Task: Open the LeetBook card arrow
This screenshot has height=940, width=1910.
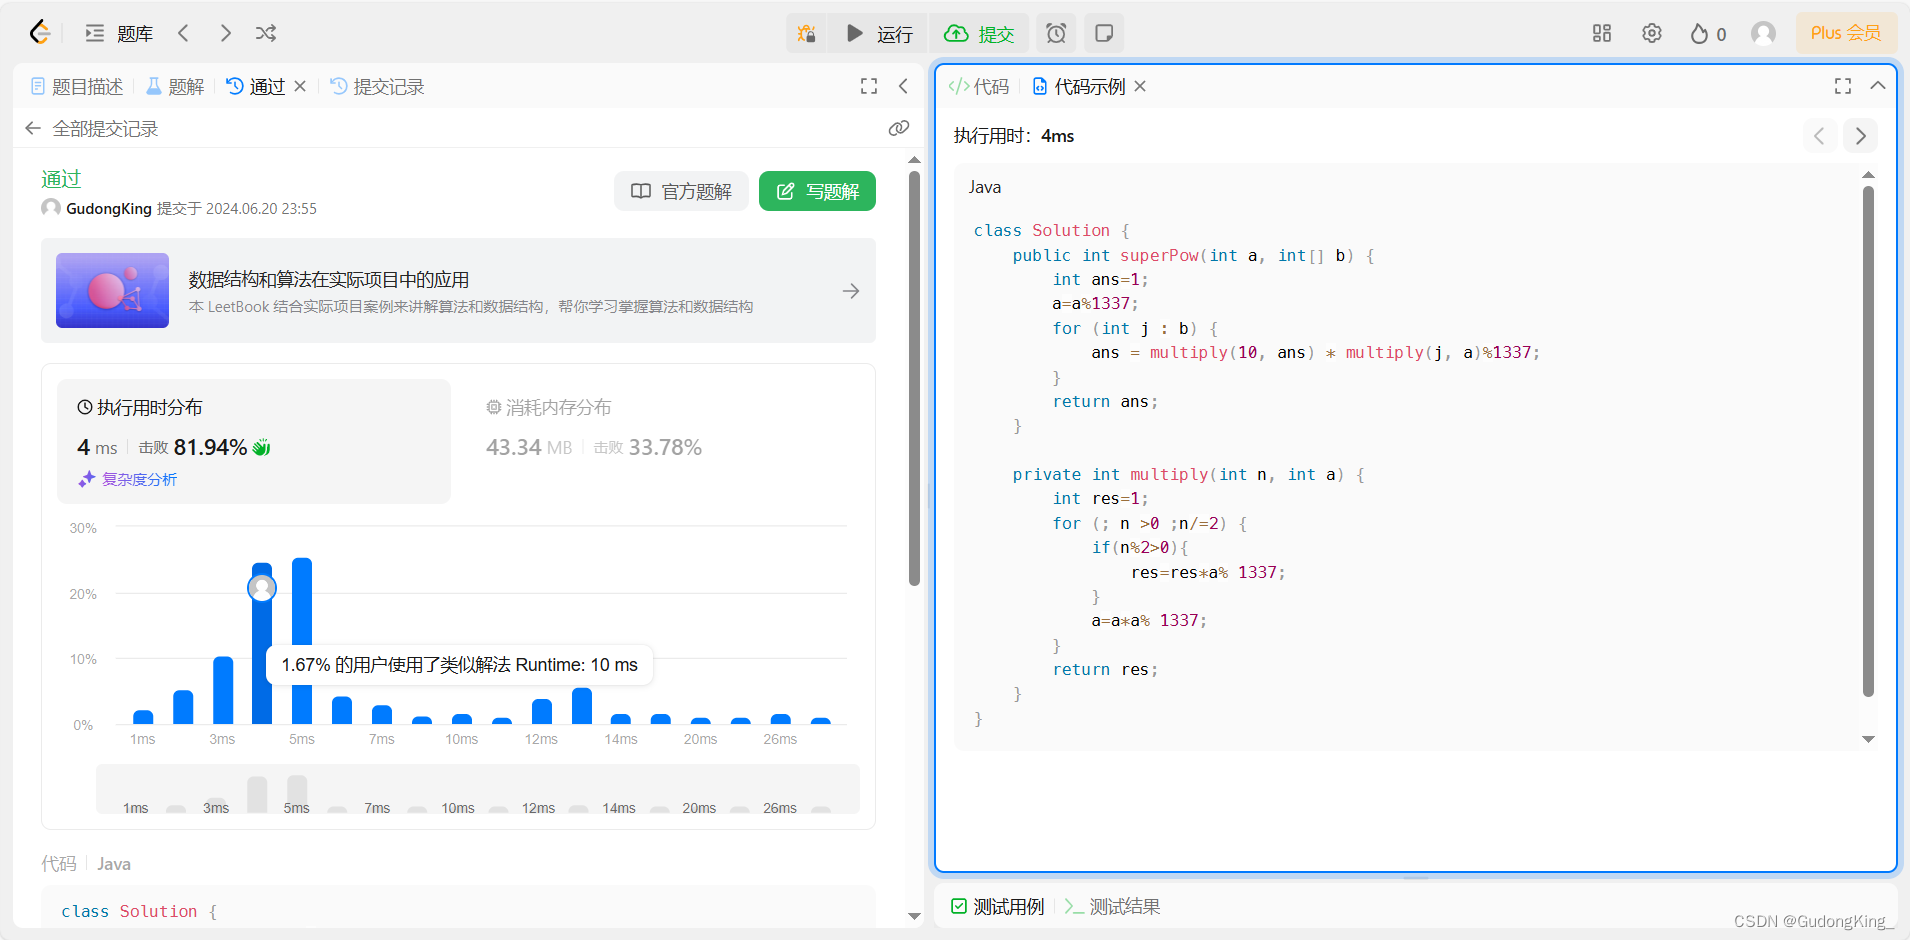Action: (x=851, y=290)
